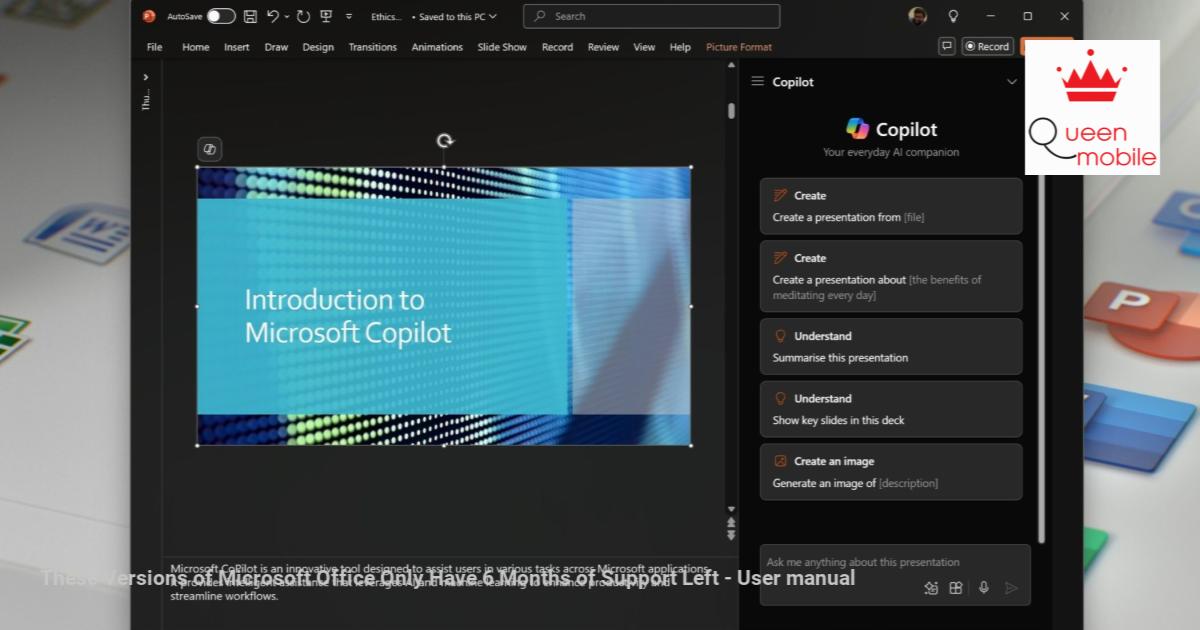Click the microphone icon in Copilot box
1200x630 pixels.
pos(983,588)
